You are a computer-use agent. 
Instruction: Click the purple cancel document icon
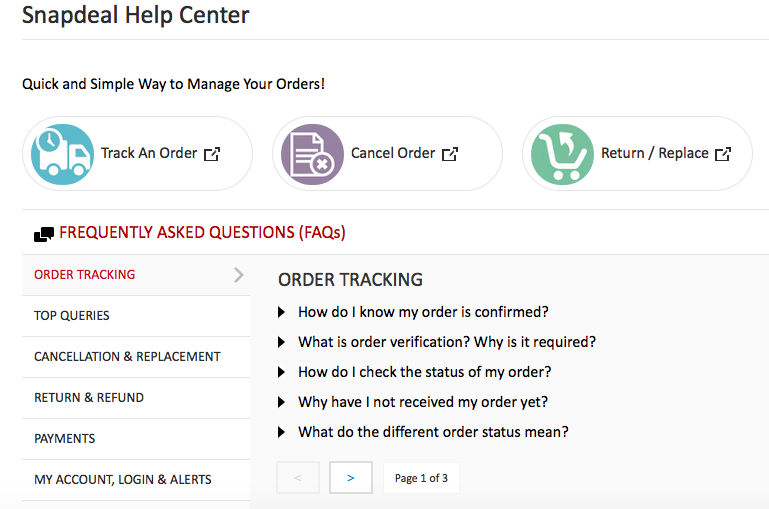(312, 154)
